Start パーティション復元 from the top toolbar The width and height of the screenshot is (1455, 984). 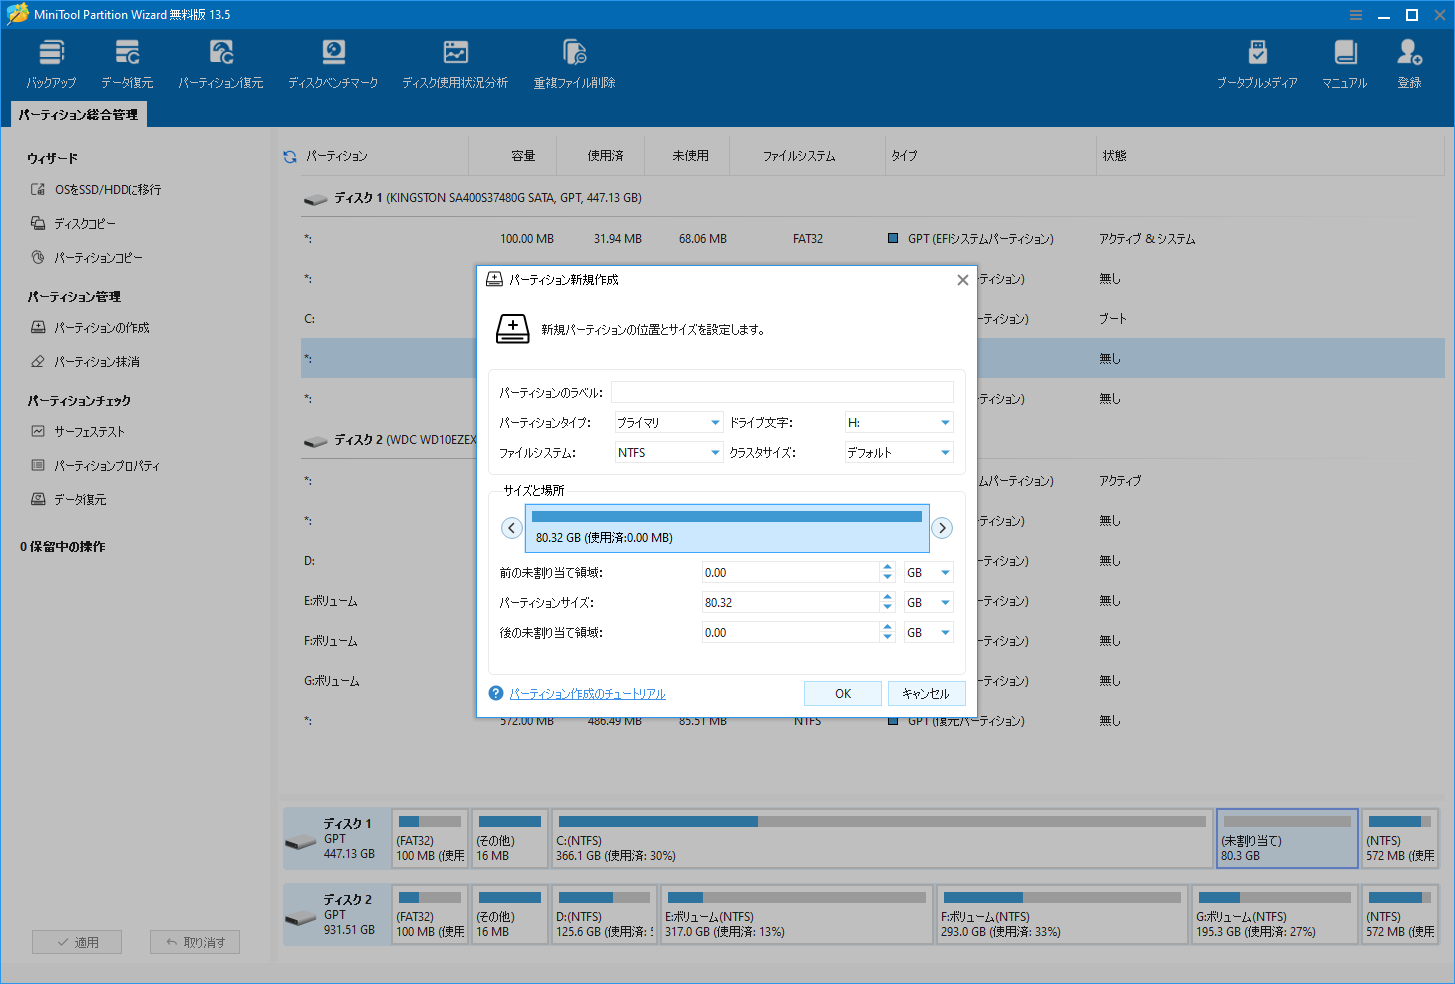coord(221,60)
